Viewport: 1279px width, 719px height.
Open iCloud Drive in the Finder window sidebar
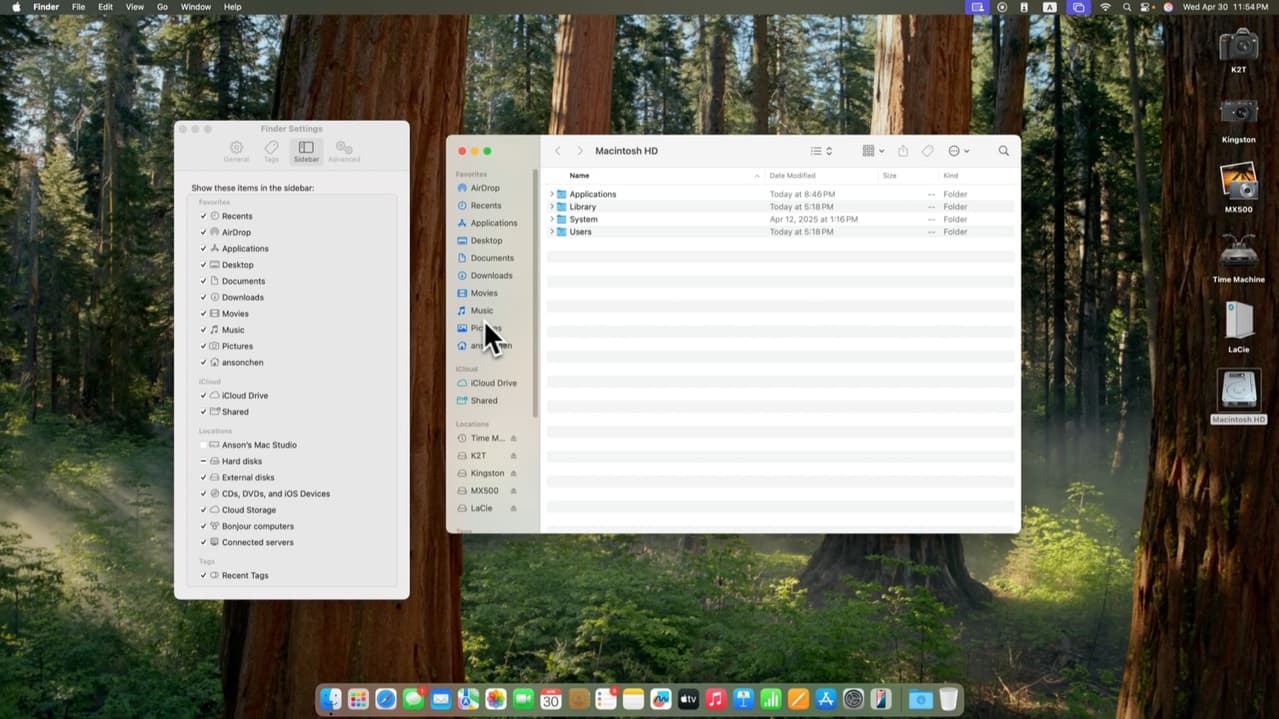tap(494, 383)
